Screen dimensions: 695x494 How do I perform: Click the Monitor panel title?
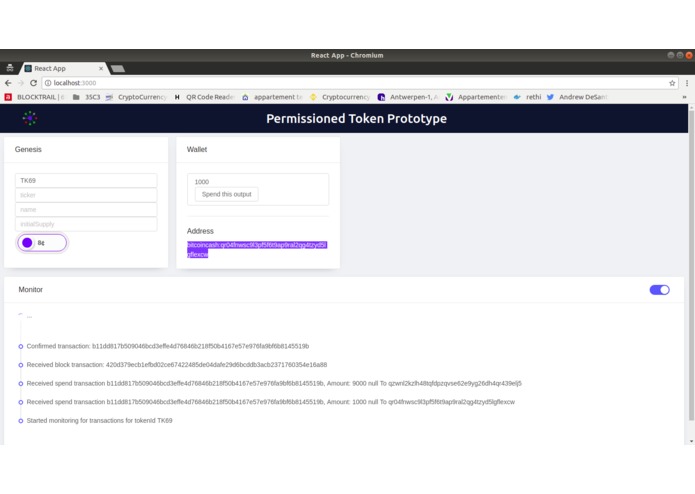[x=31, y=289]
